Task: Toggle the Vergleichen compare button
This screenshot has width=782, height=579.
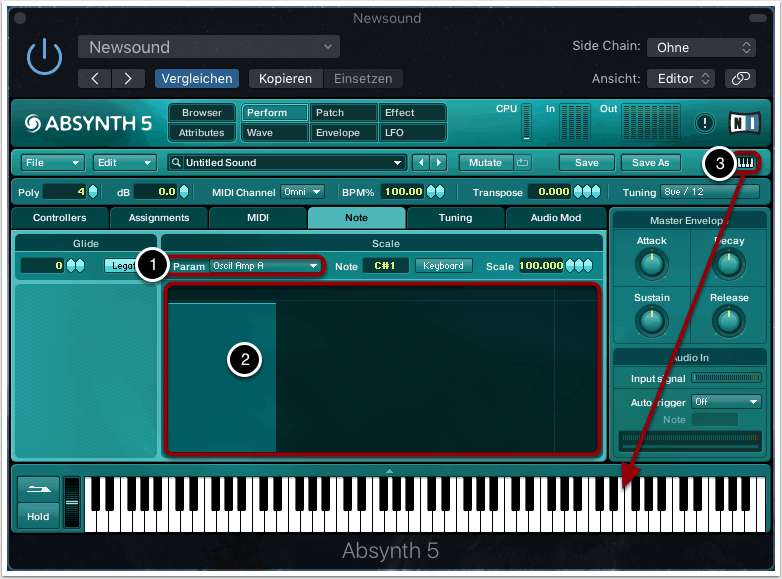Action: (196, 78)
